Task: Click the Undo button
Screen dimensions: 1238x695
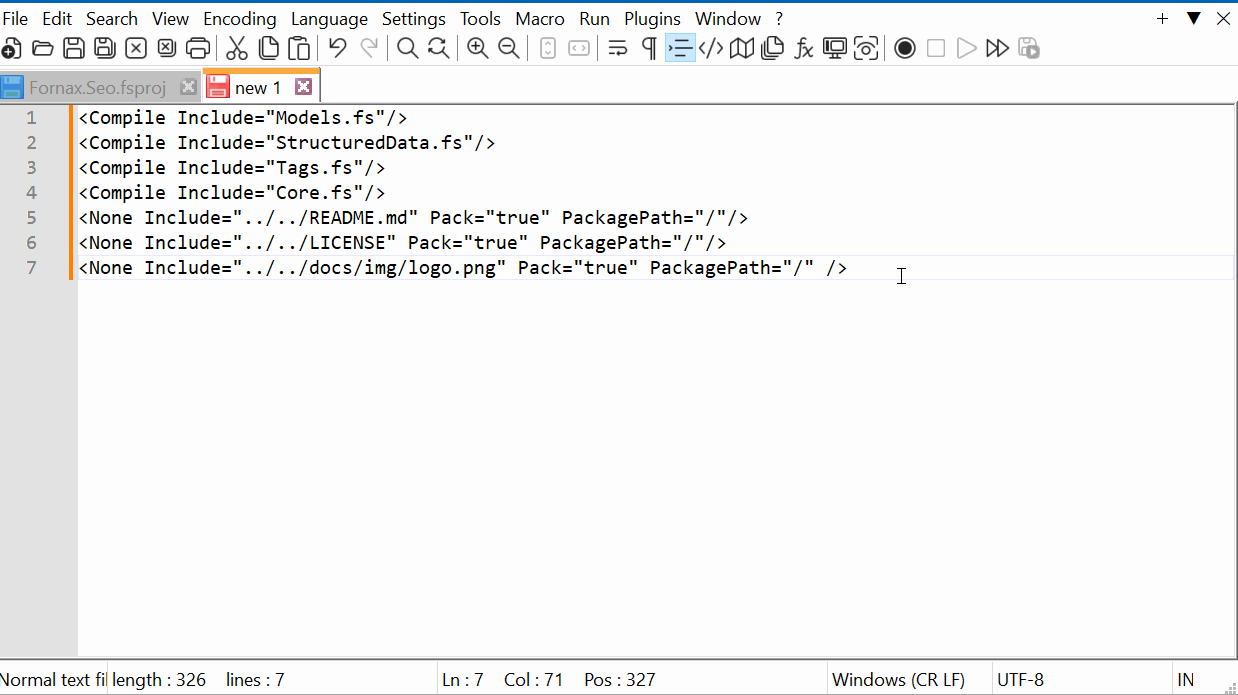Action: (x=337, y=47)
